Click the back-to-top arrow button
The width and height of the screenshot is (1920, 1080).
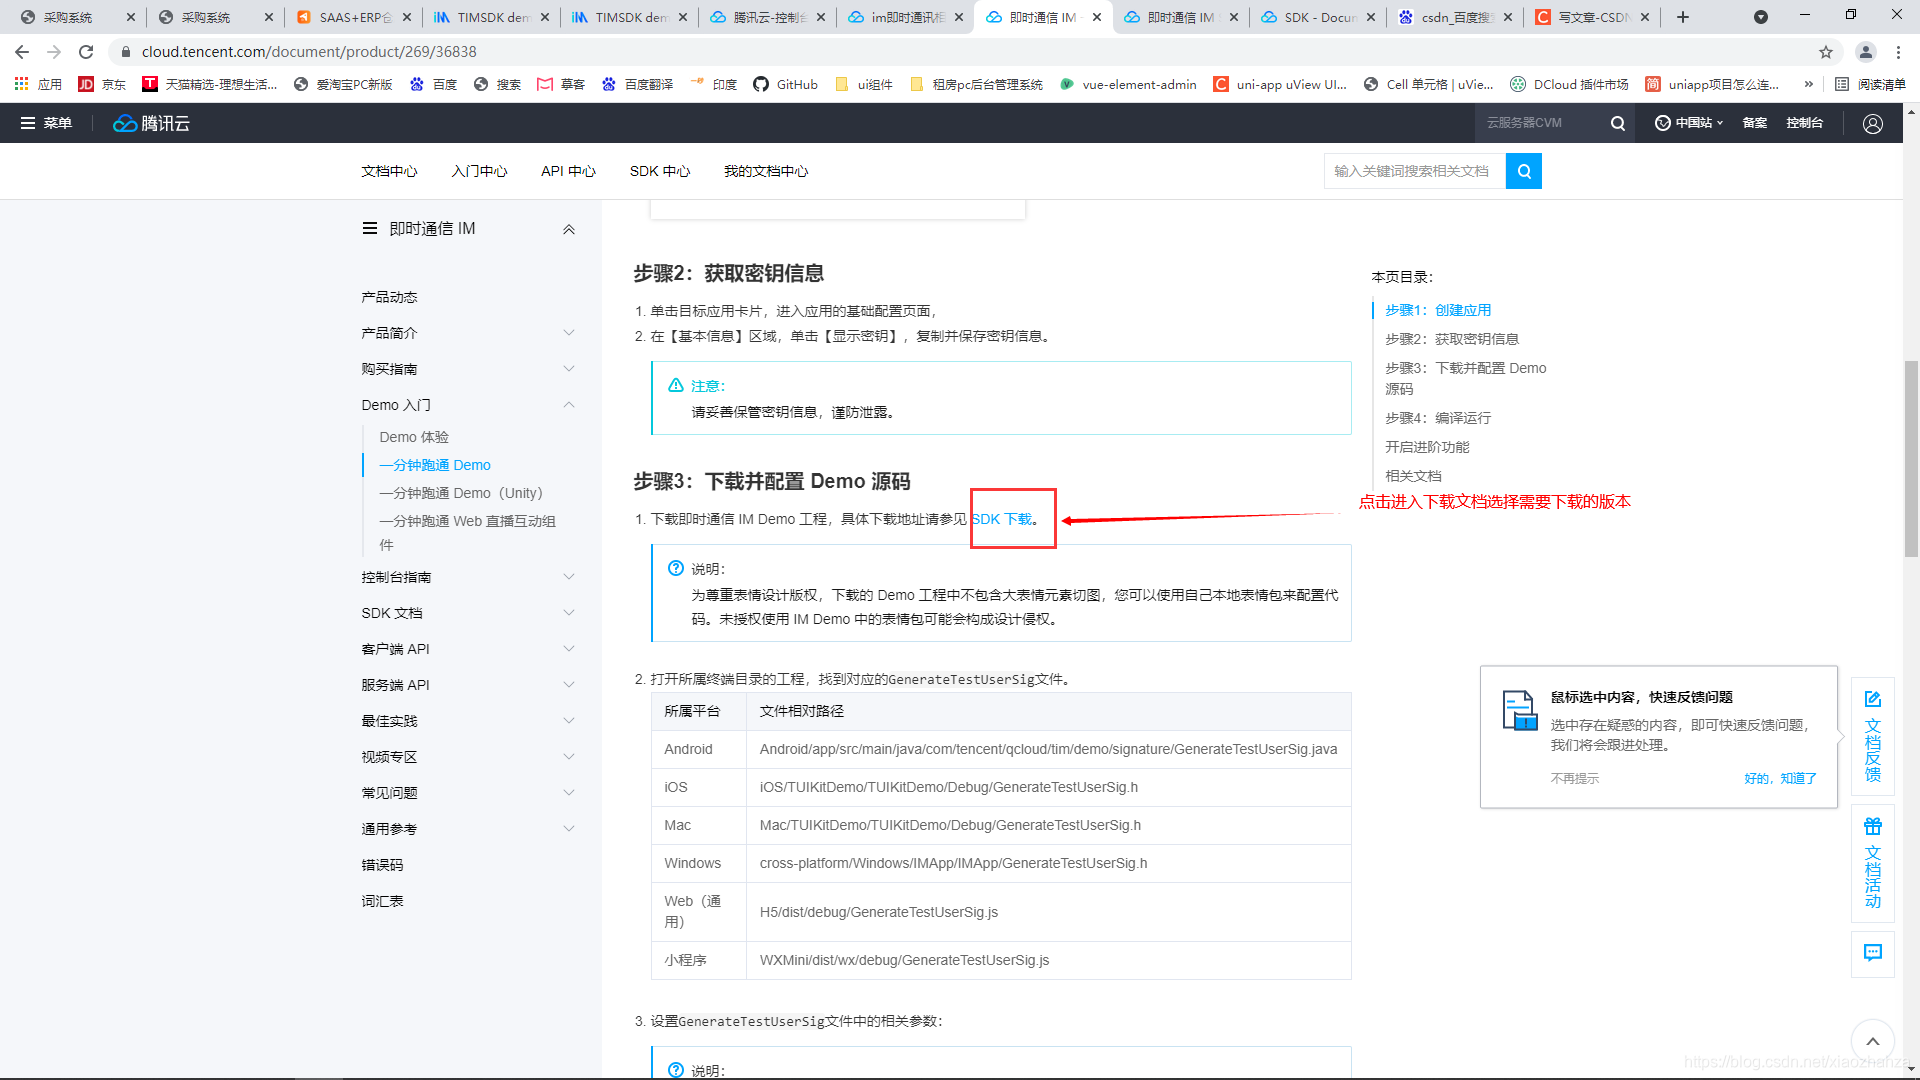coord(1872,1041)
